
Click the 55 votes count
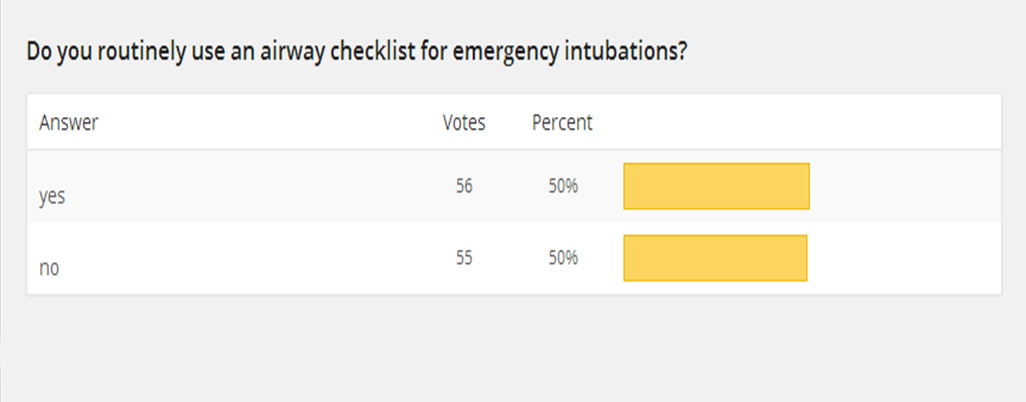tap(464, 258)
